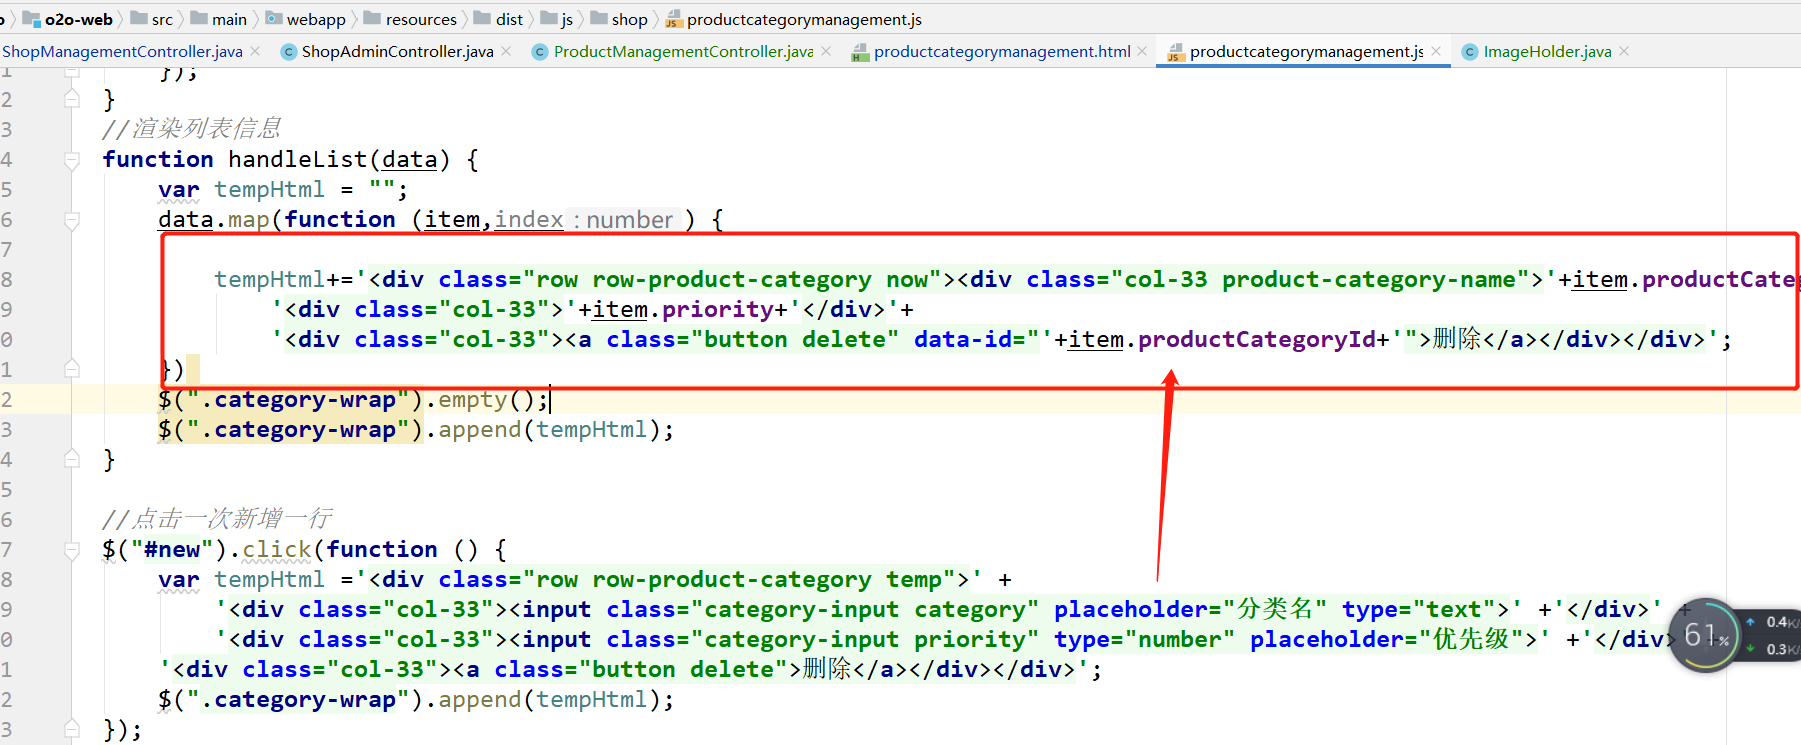Viewport: 1801px width, 745px height.
Task: Click the number type hint inlay
Action: coord(625,220)
